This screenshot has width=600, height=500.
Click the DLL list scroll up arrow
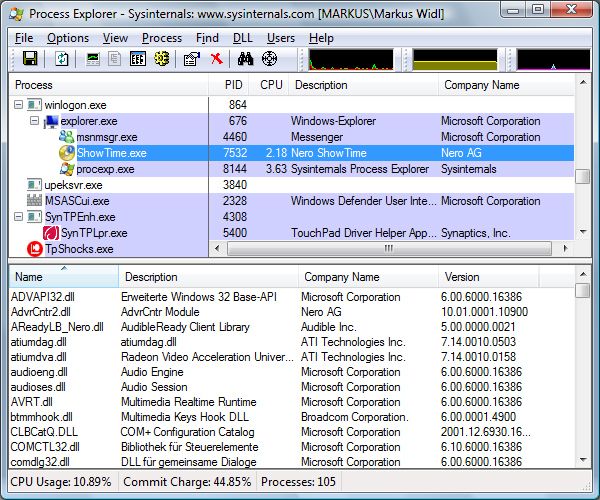coord(583,274)
